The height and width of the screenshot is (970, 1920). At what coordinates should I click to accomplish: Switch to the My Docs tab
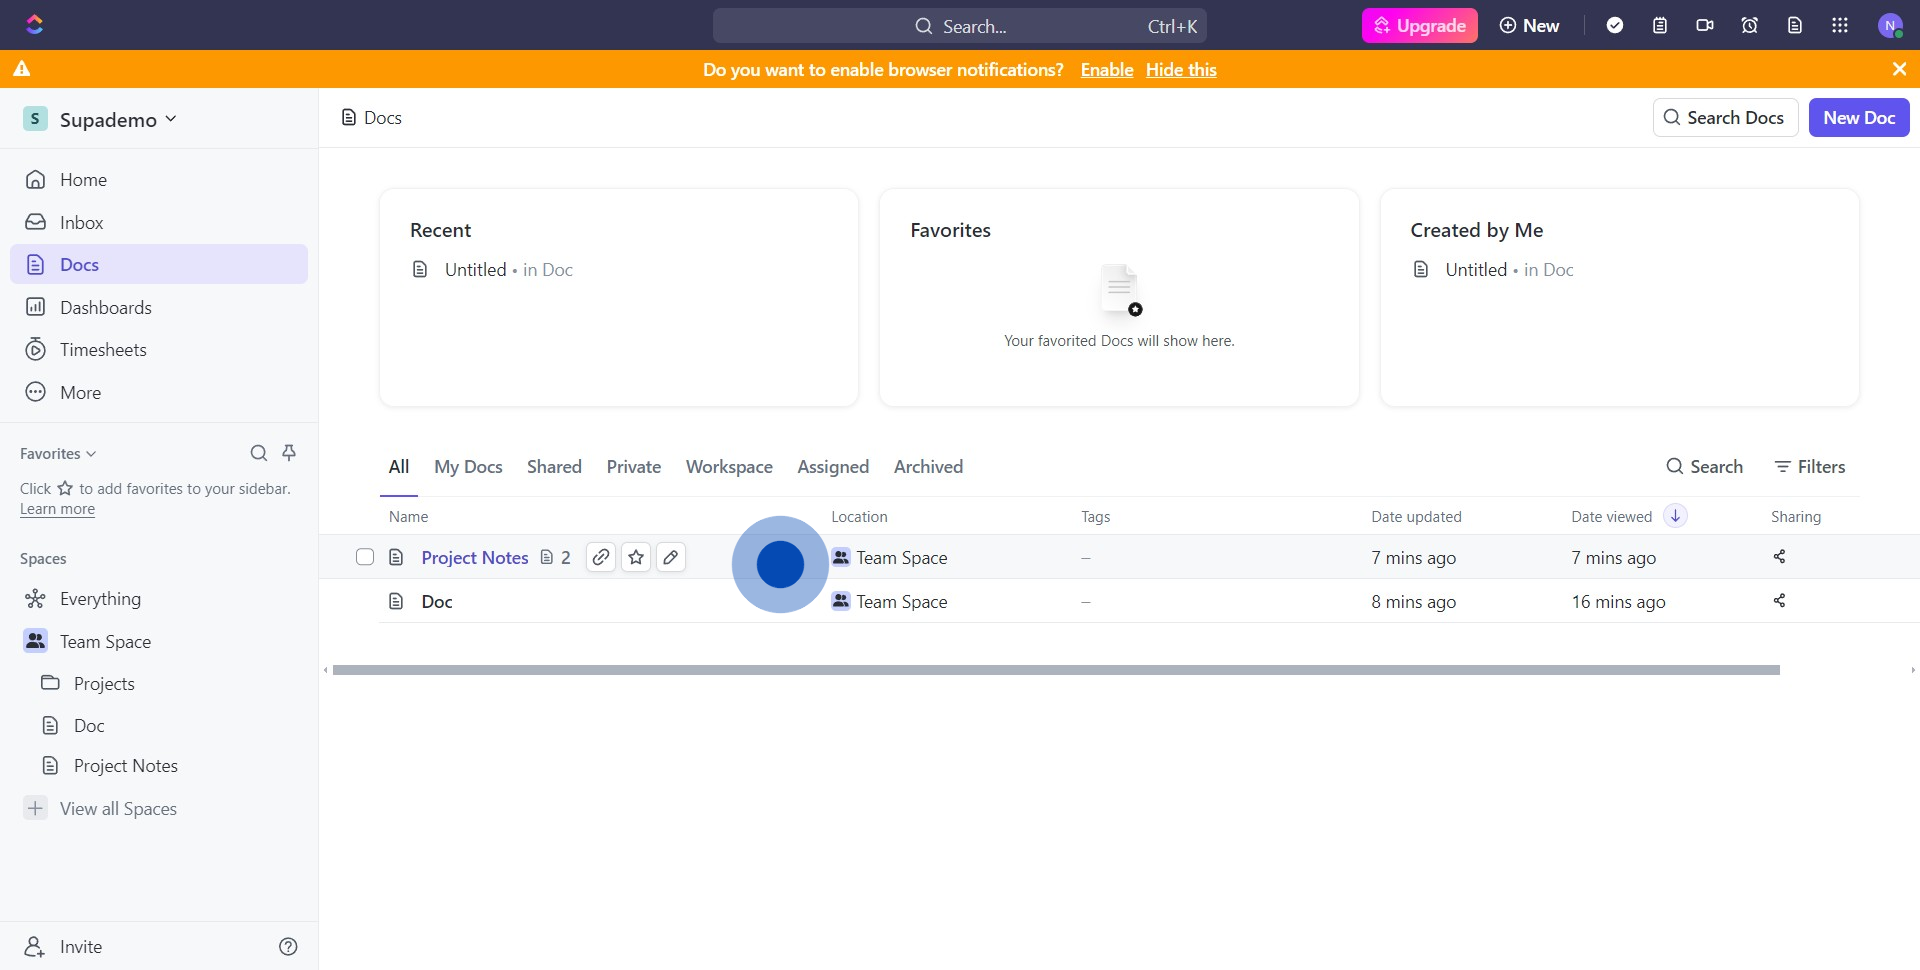[468, 467]
